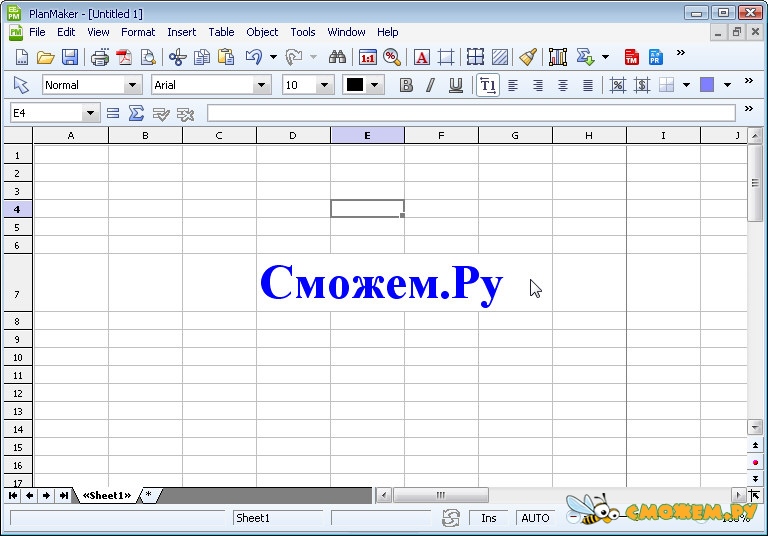Image resolution: width=768 pixels, height=536 pixels.
Task: Create a new document with the New icon
Action: (x=22, y=57)
